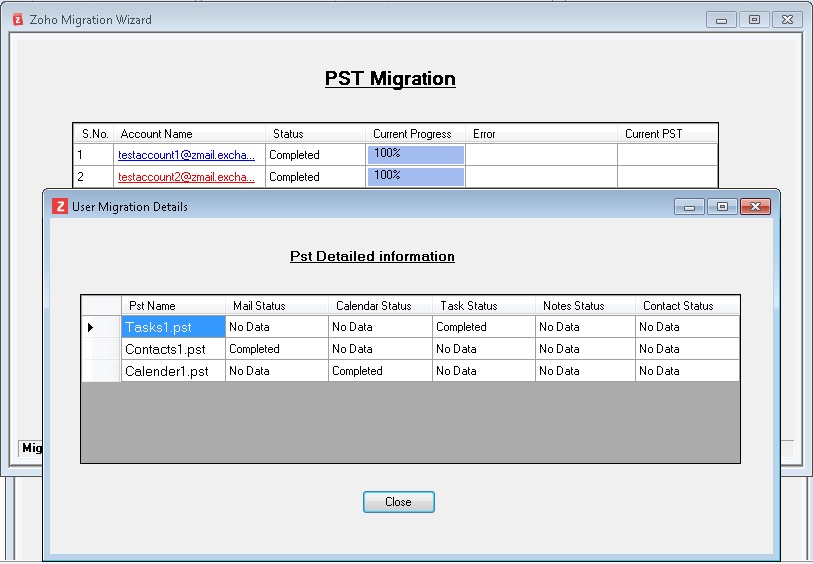Viewport: 813px width, 564px height.
Task: Click the Mail Status column header
Action: pos(276,306)
